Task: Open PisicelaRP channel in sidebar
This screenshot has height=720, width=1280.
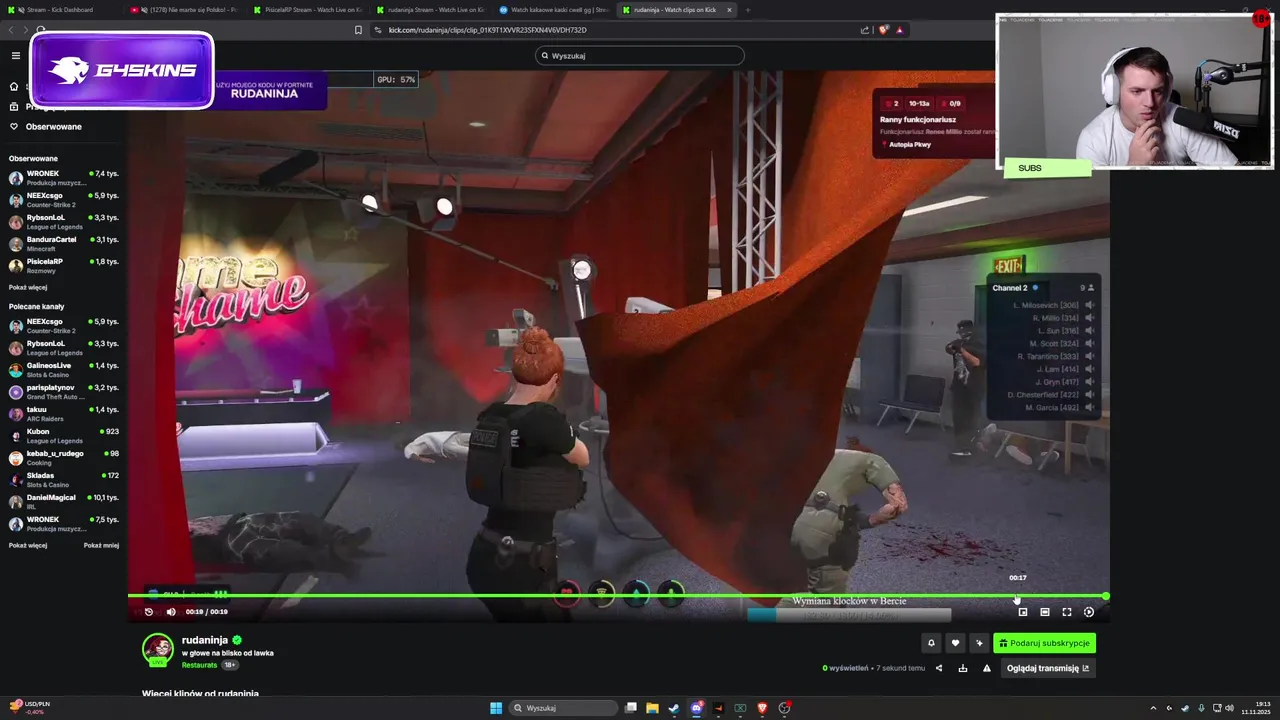Action: (x=64, y=266)
